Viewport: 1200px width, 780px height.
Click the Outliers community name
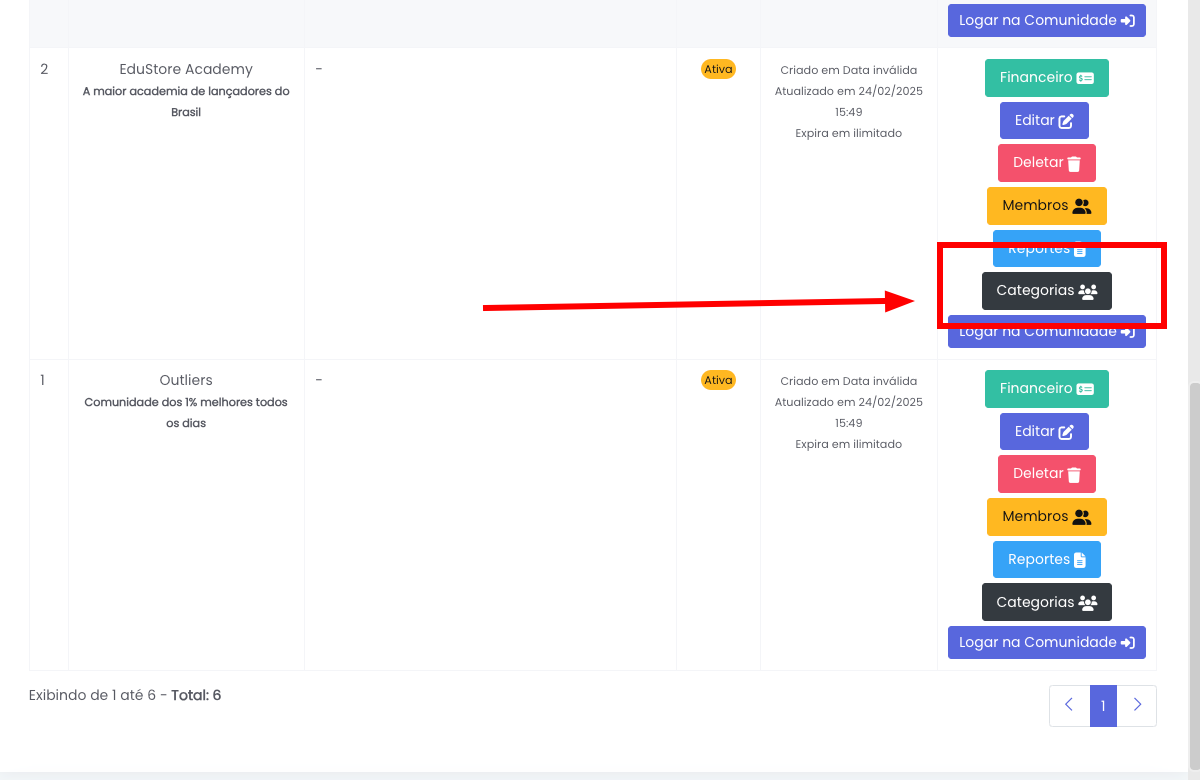tap(186, 380)
